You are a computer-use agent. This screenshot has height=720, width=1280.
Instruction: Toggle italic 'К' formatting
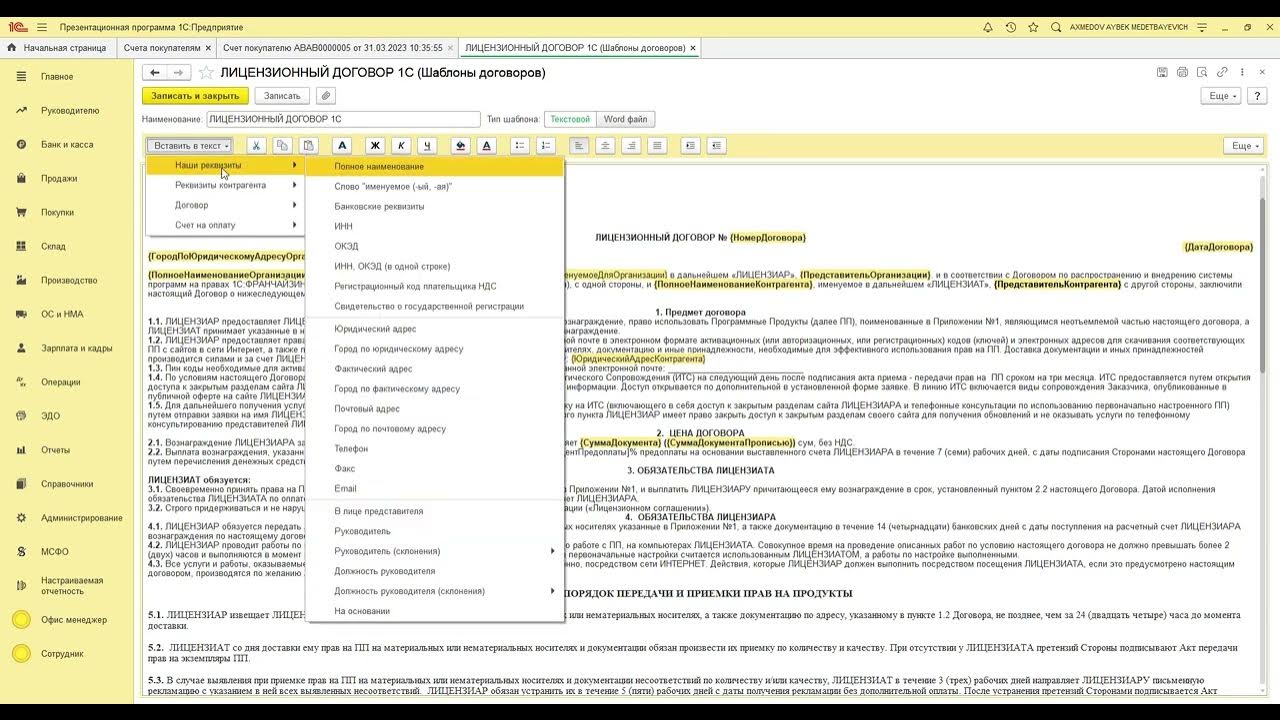(401, 146)
